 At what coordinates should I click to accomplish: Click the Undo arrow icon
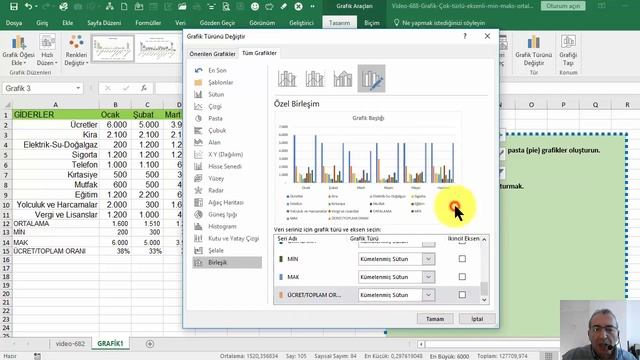pyautogui.click(x=28, y=7)
